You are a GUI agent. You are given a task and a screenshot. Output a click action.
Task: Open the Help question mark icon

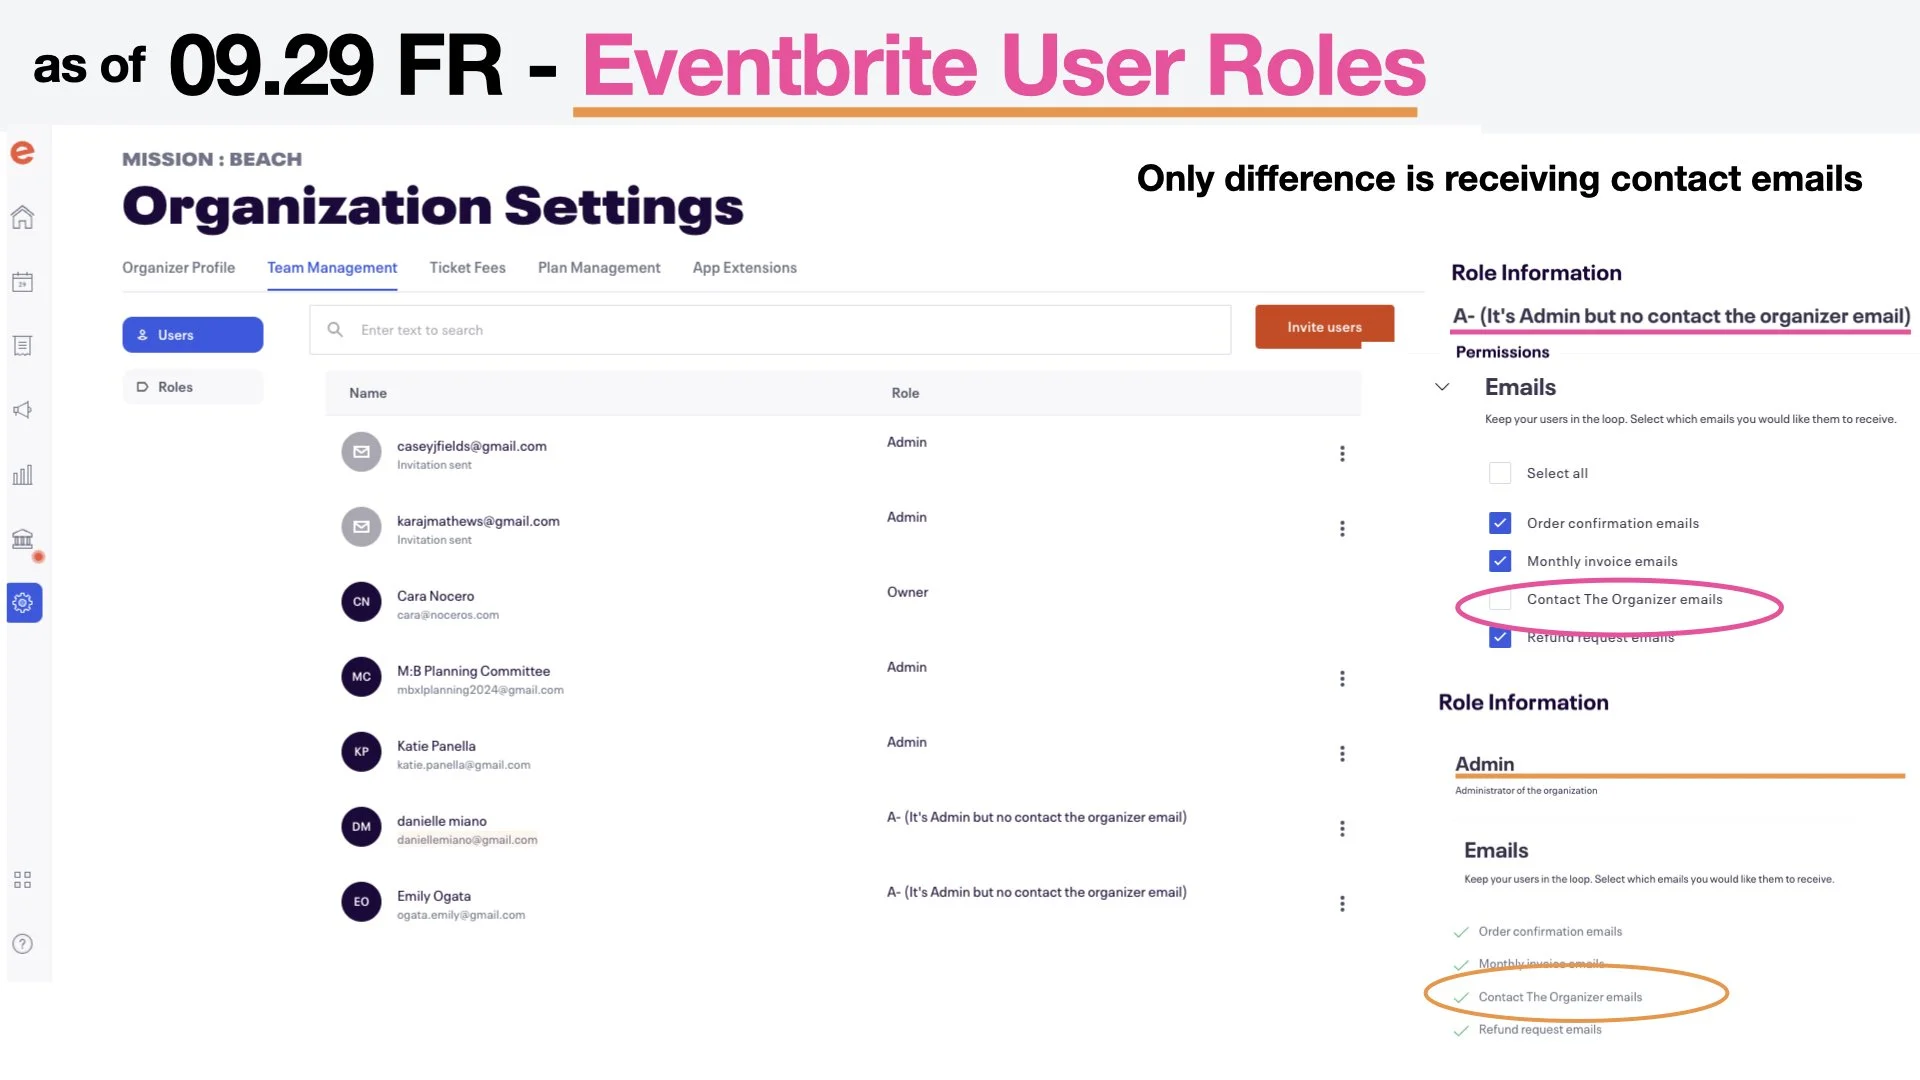tap(22, 944)
